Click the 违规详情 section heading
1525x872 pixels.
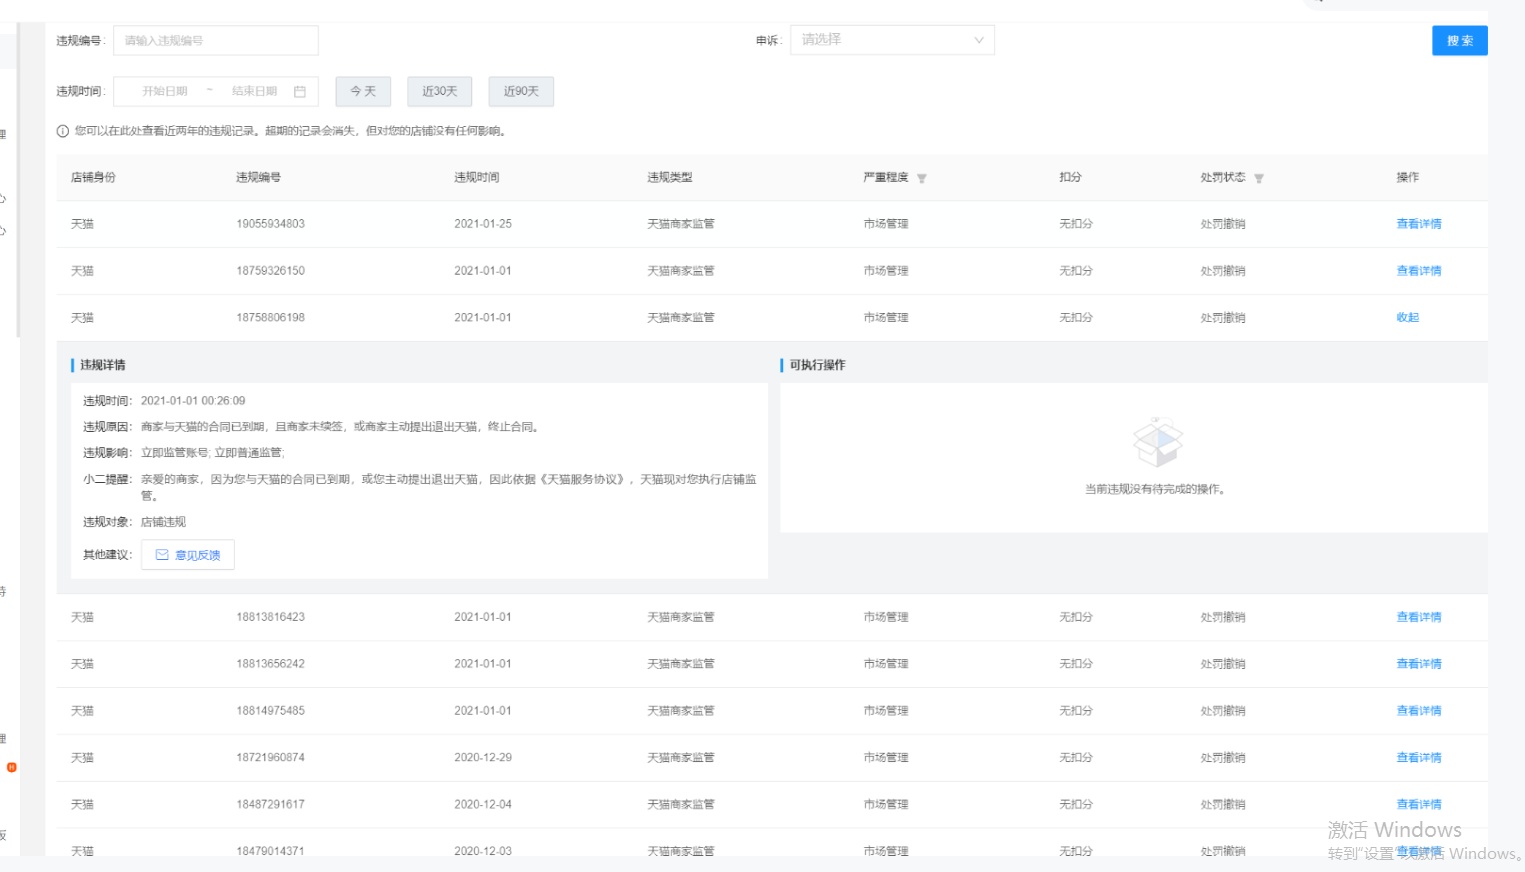[103, 365]
